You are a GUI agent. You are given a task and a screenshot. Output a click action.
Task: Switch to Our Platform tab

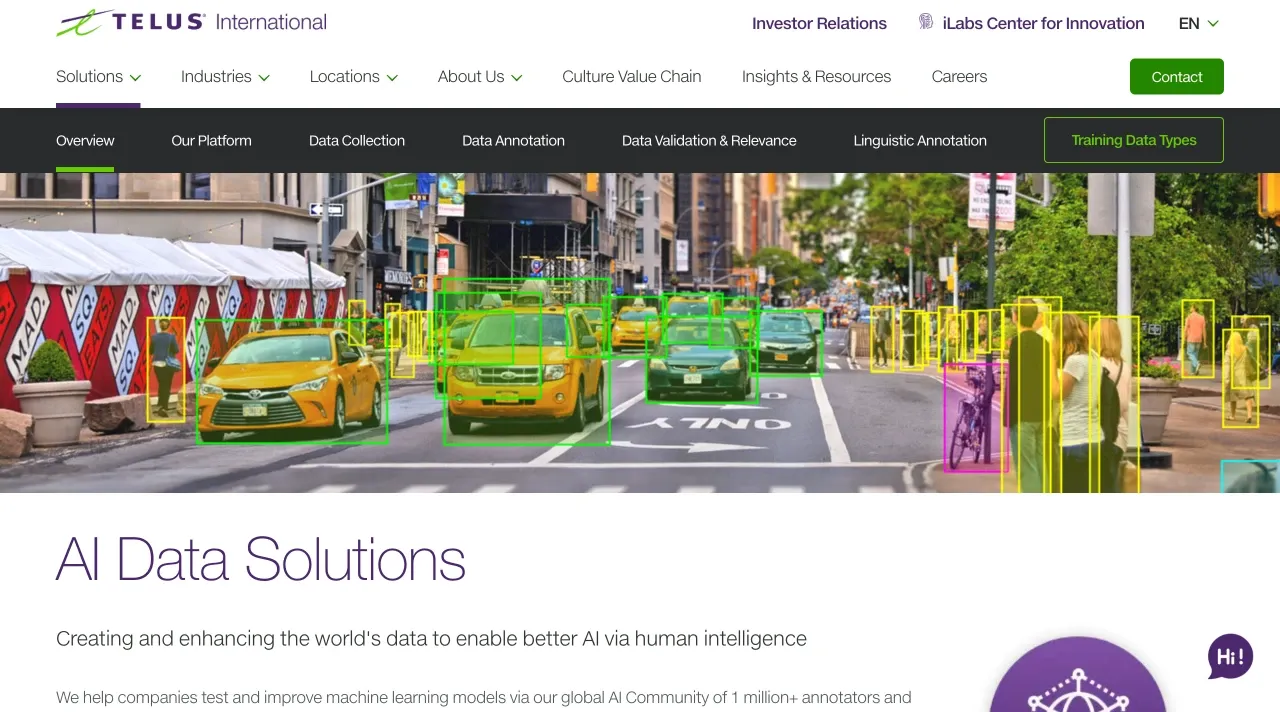211,141
